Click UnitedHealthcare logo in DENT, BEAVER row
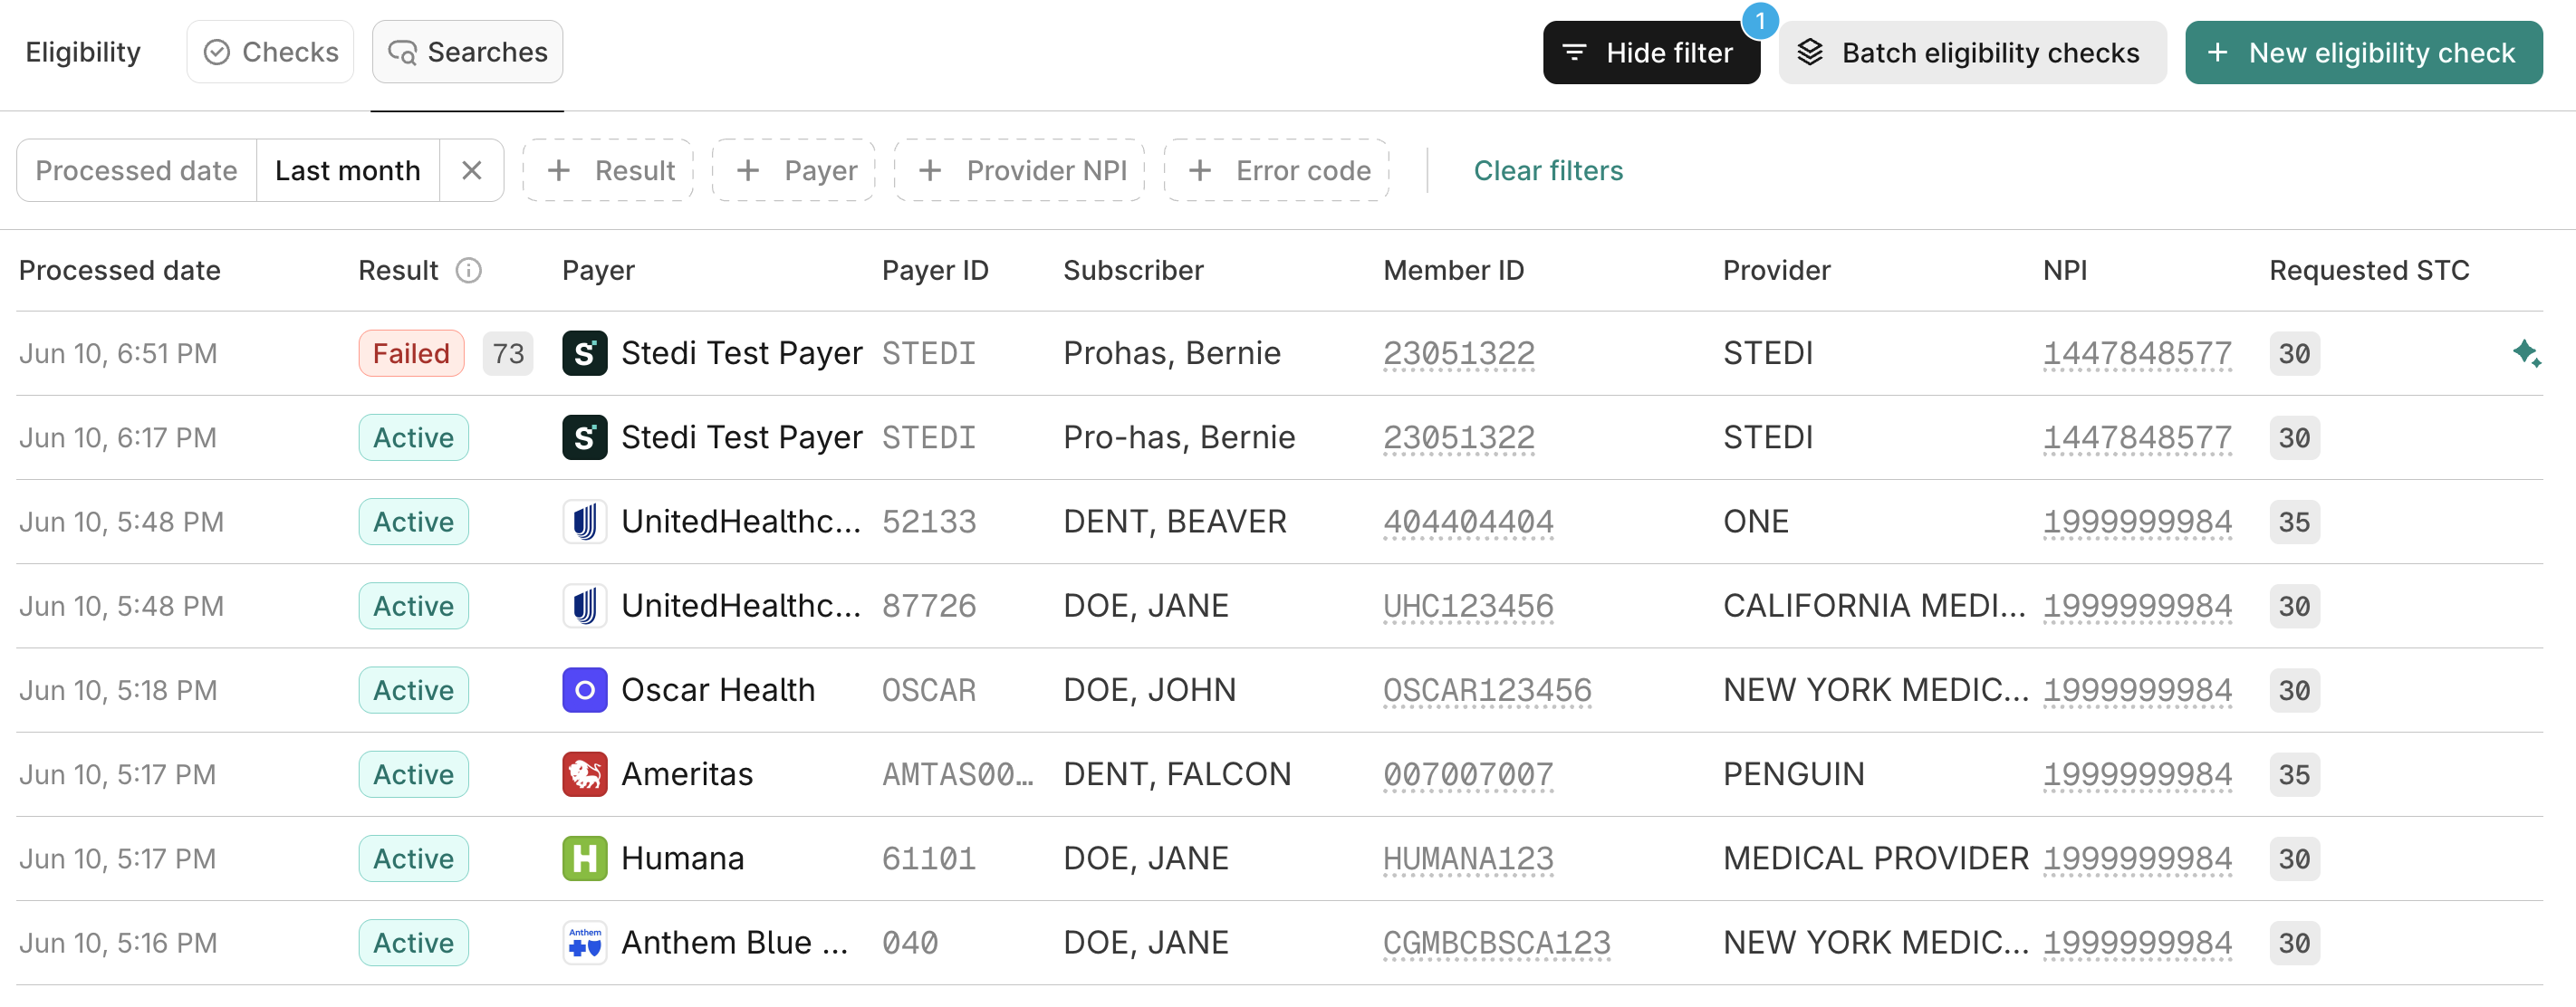Screen dimensions: 2576x1007 tap(585, 522)
